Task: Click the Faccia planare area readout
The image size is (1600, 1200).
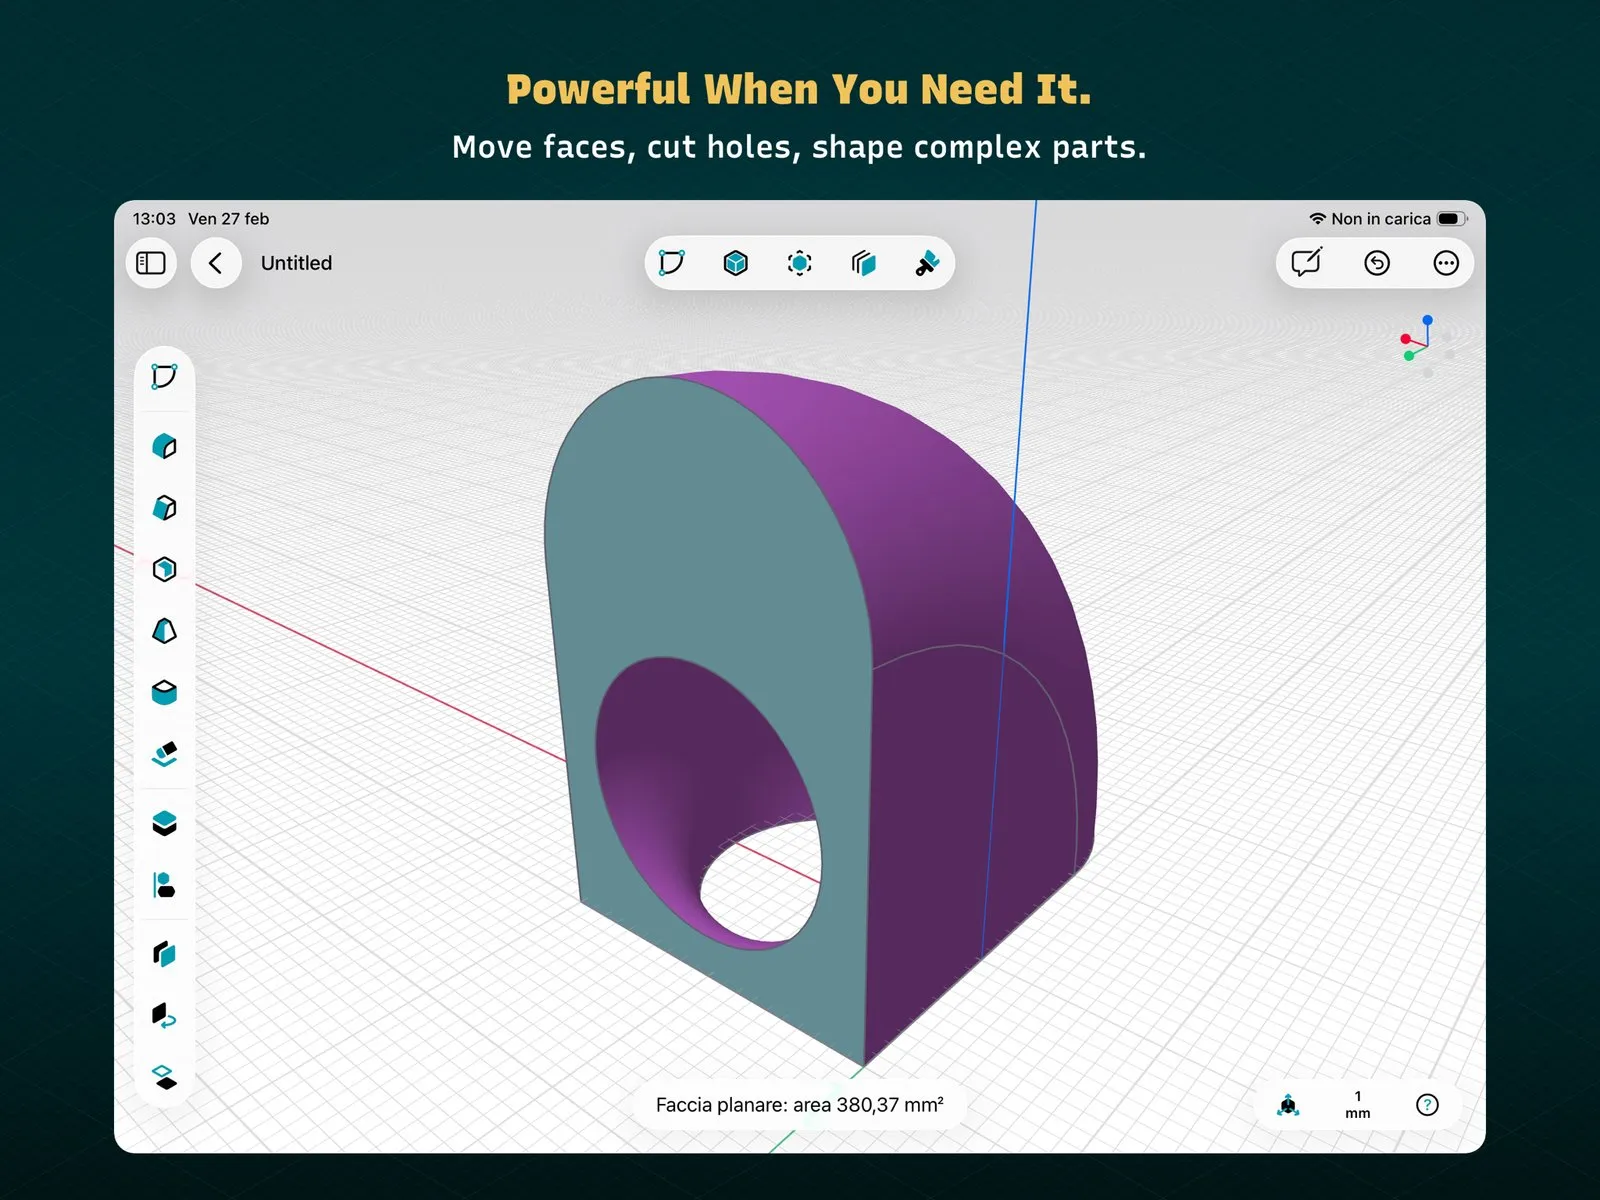Action: click(x=800, y=1105)
